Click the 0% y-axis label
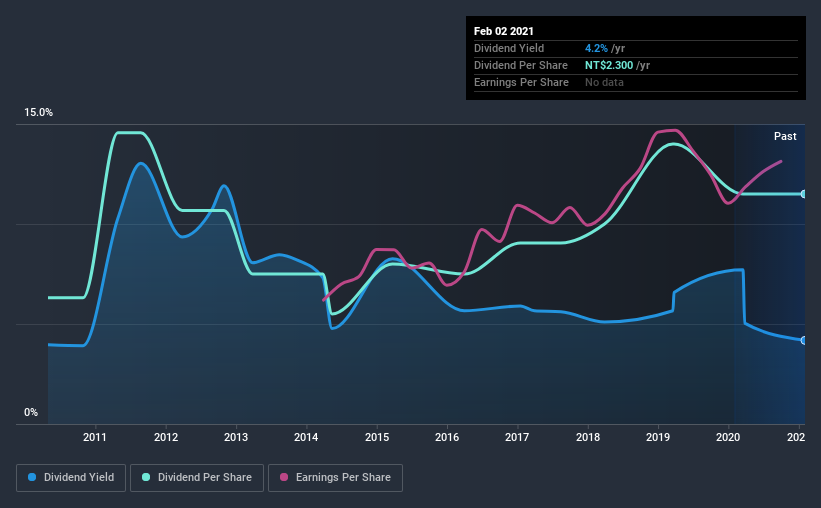The width and height of the screenshot is (821, 508). pos(31,413)
